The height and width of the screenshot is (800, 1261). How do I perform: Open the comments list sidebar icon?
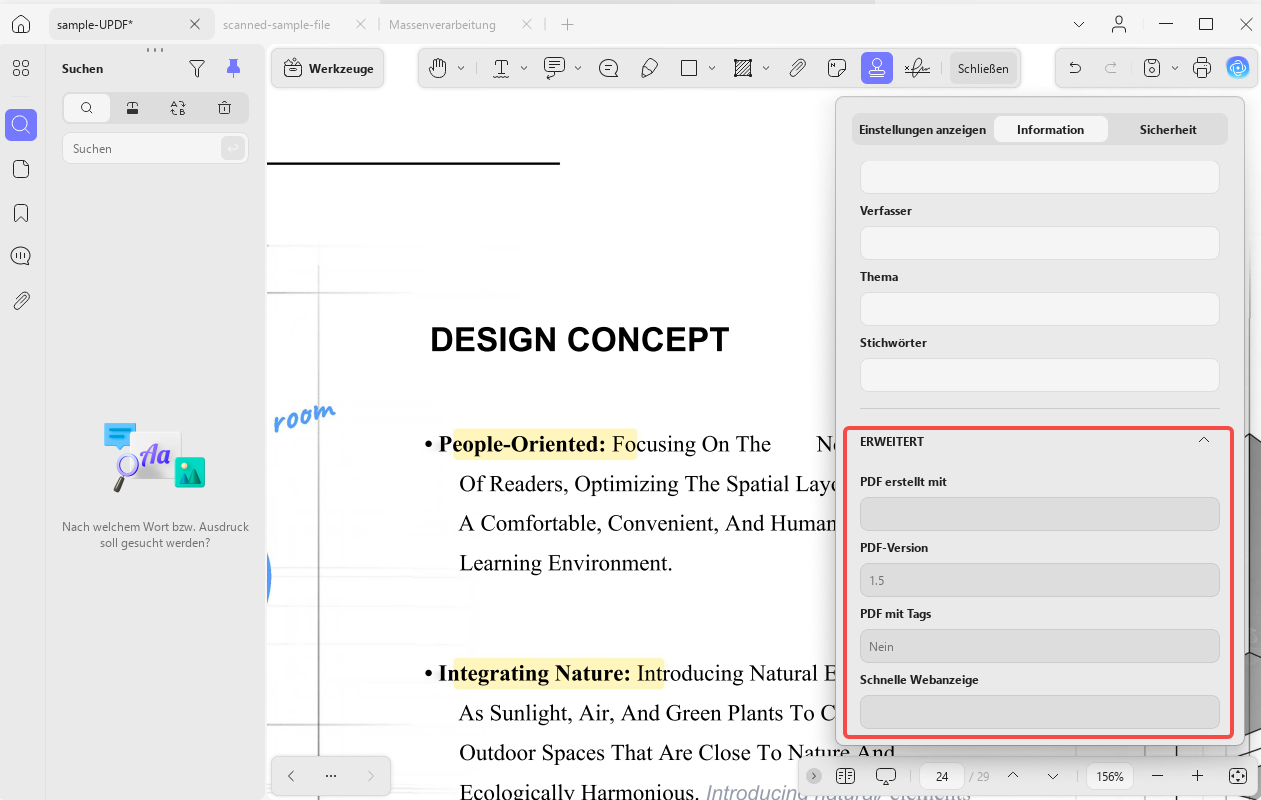pyautogui.click(x=21, y=257)
